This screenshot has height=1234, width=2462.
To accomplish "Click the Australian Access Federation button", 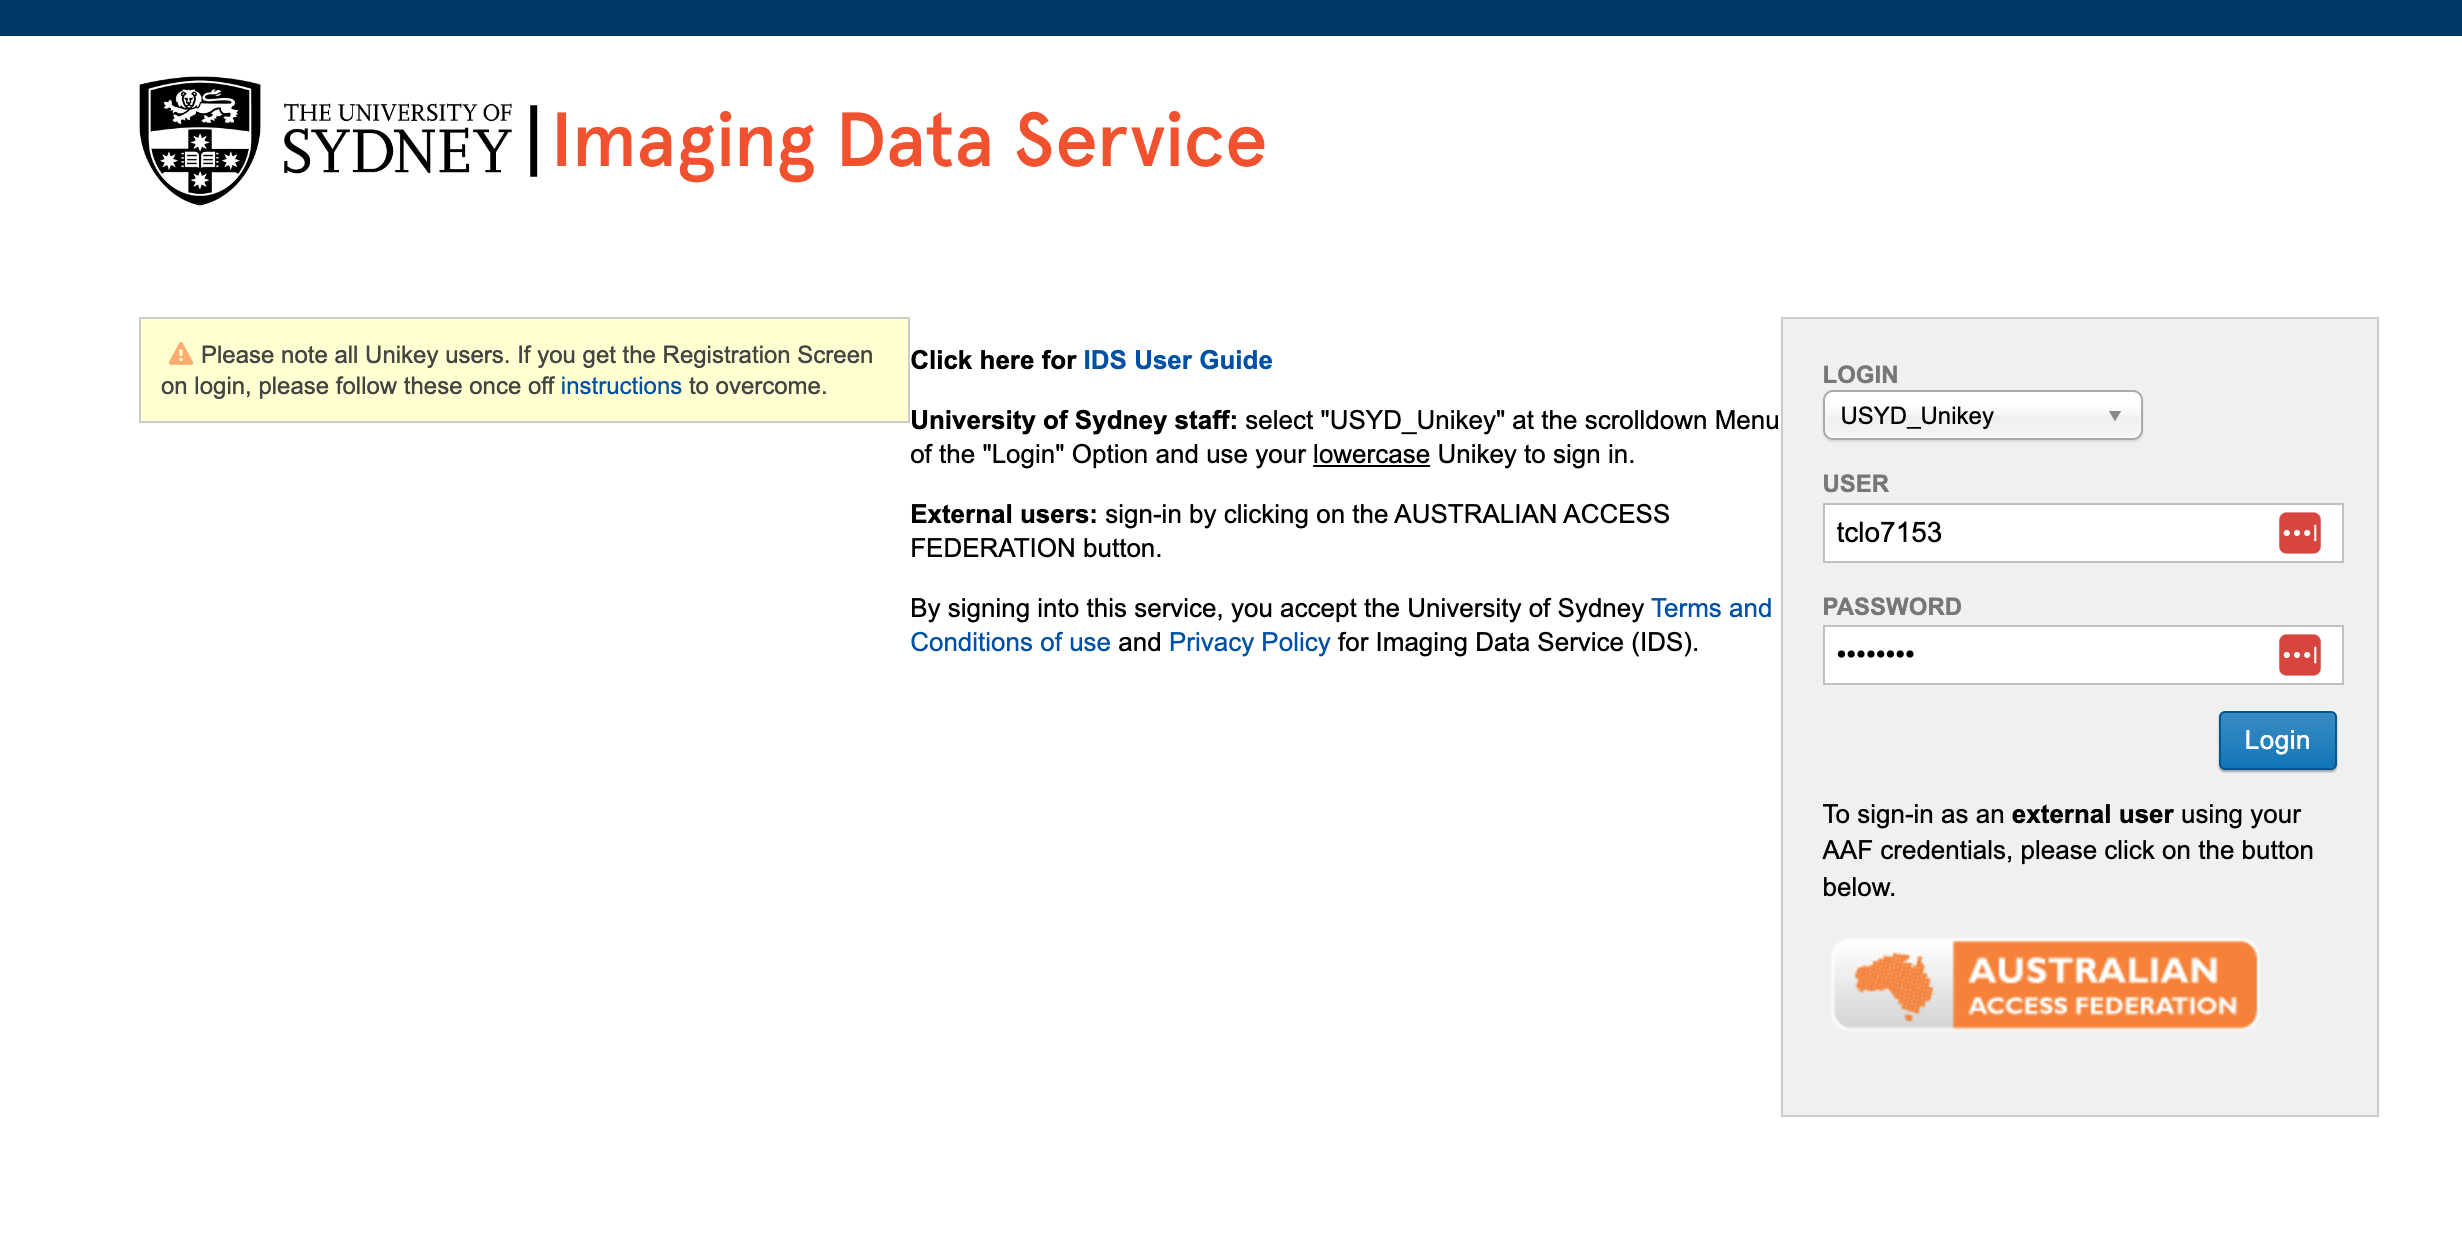I will (2045, 984).
